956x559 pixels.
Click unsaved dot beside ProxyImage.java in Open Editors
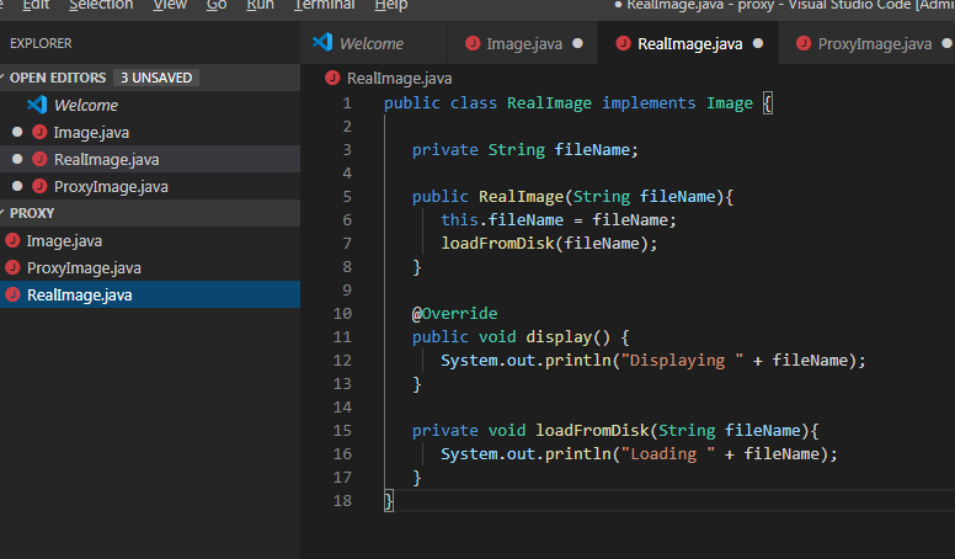[x=17, y=187]
